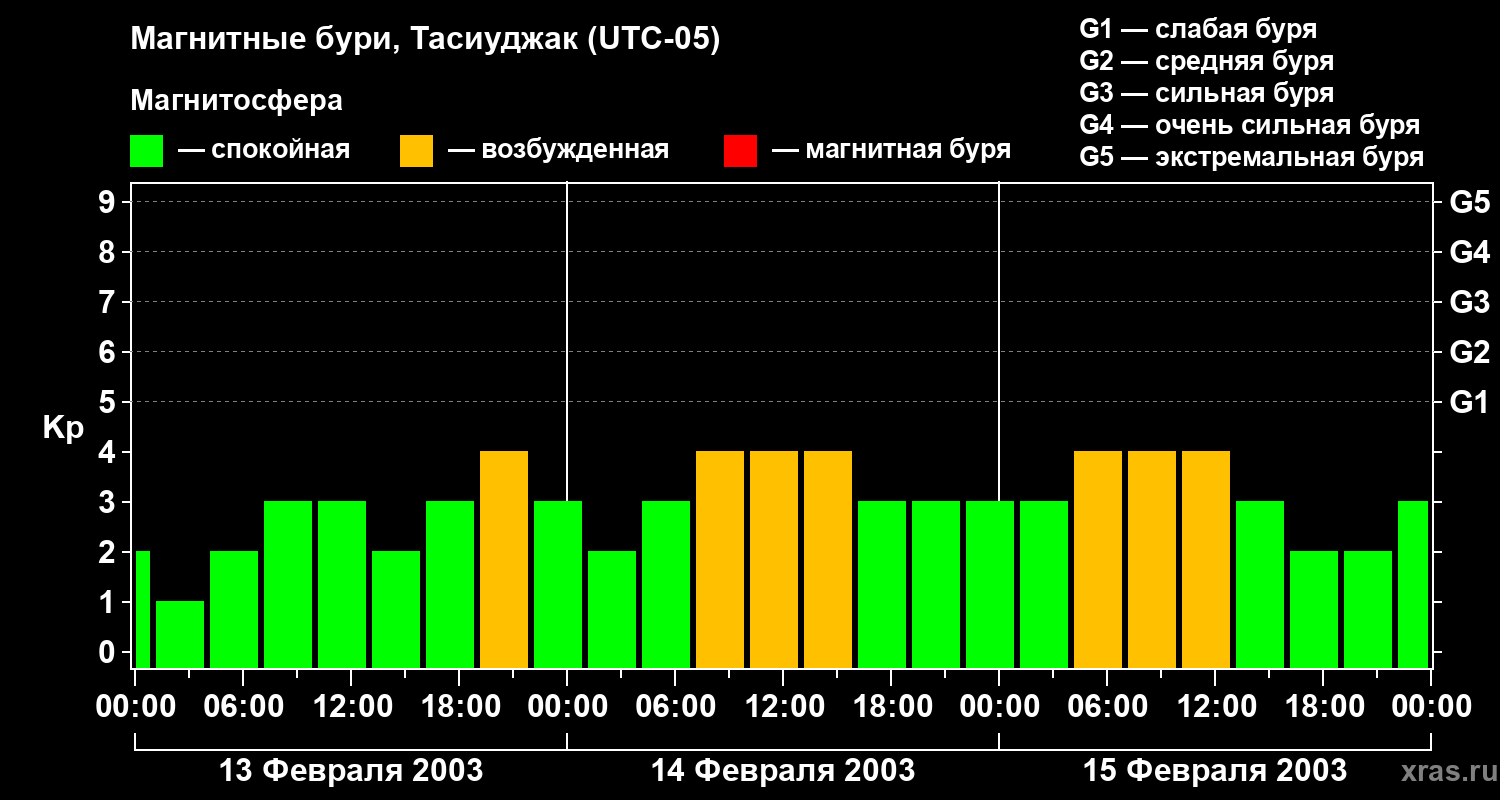
Task: Click the green 'спокойная' legend swatch
Action: (x=147, y=150)
